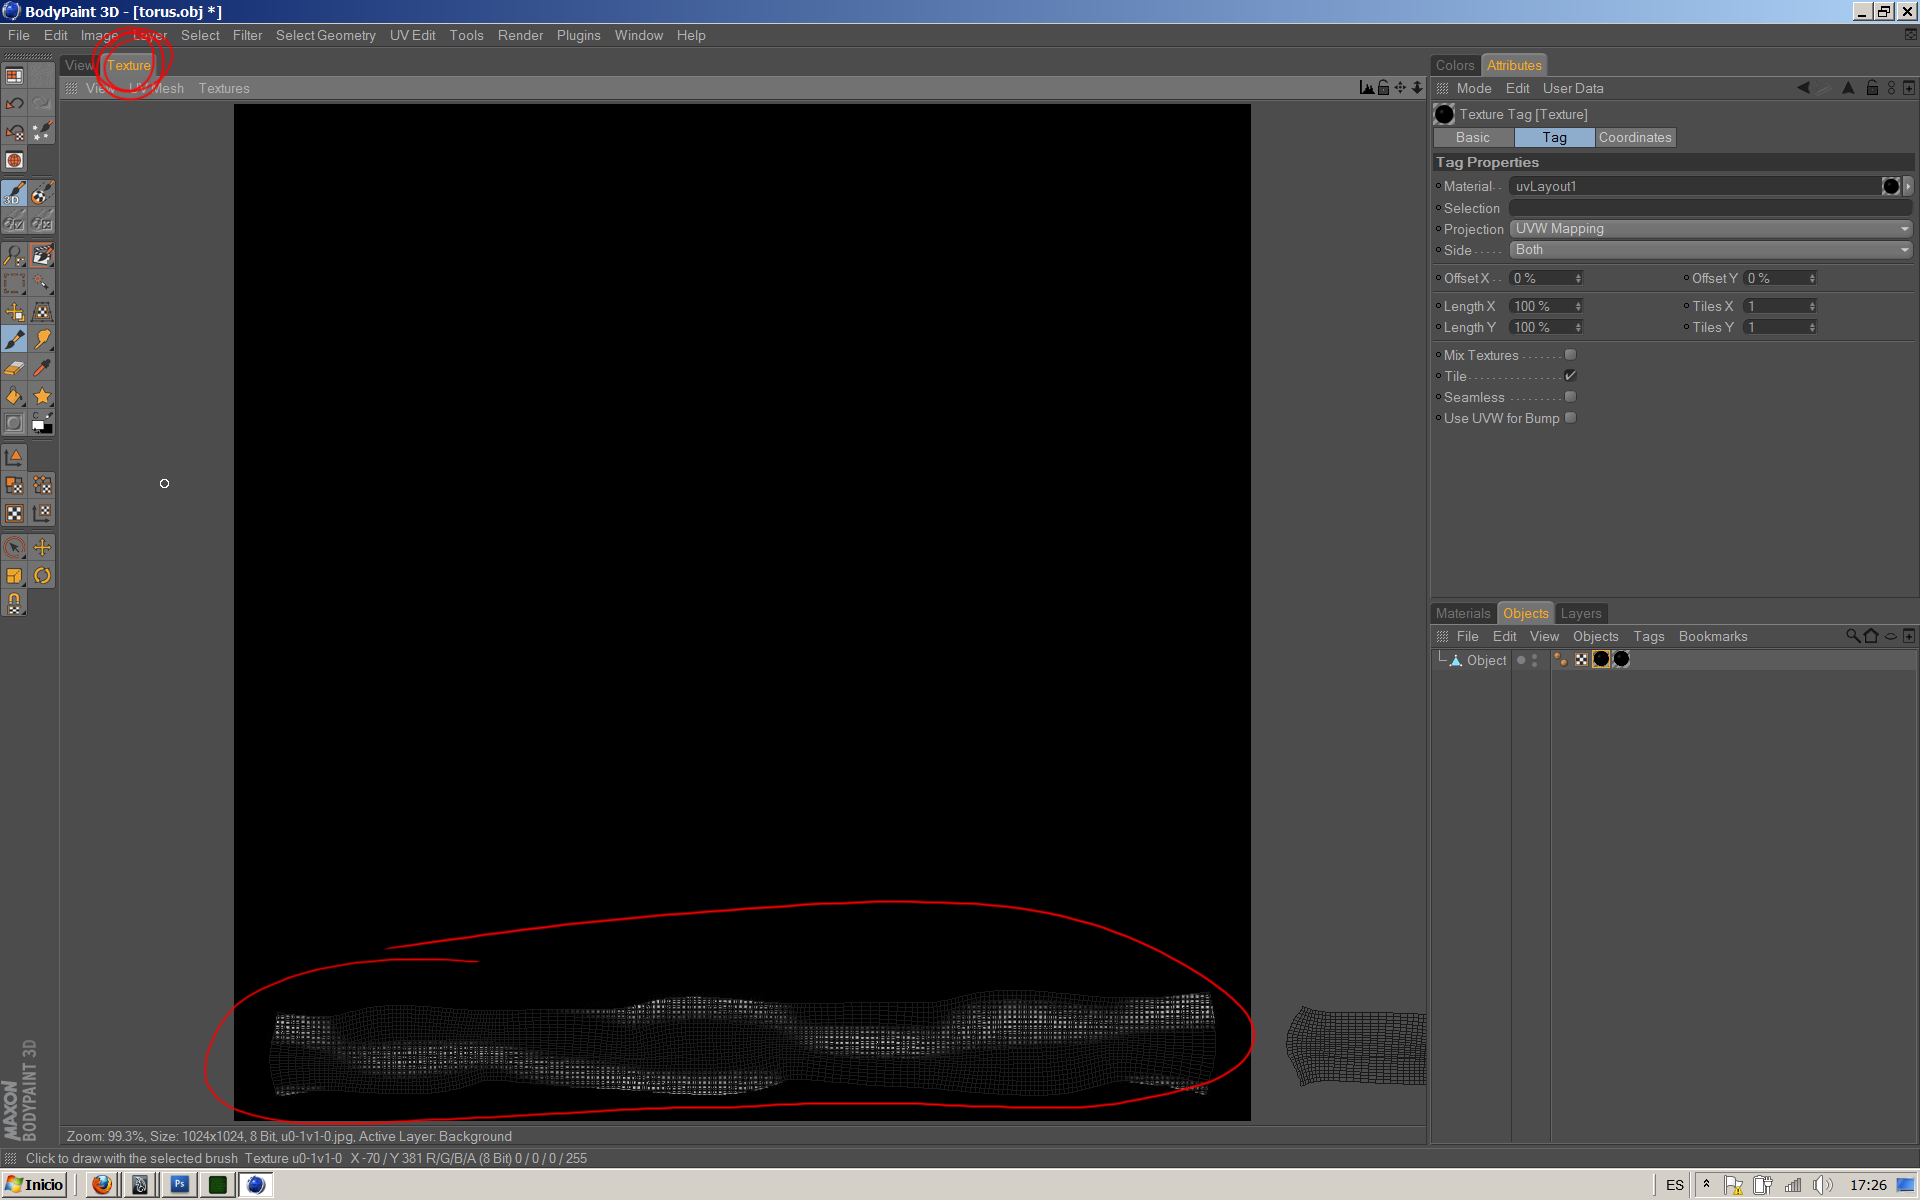Switch to the Layers tab
The width and height of the screenshot is (1920, 1200).
pyautogui.click(x=1580, y=613)
